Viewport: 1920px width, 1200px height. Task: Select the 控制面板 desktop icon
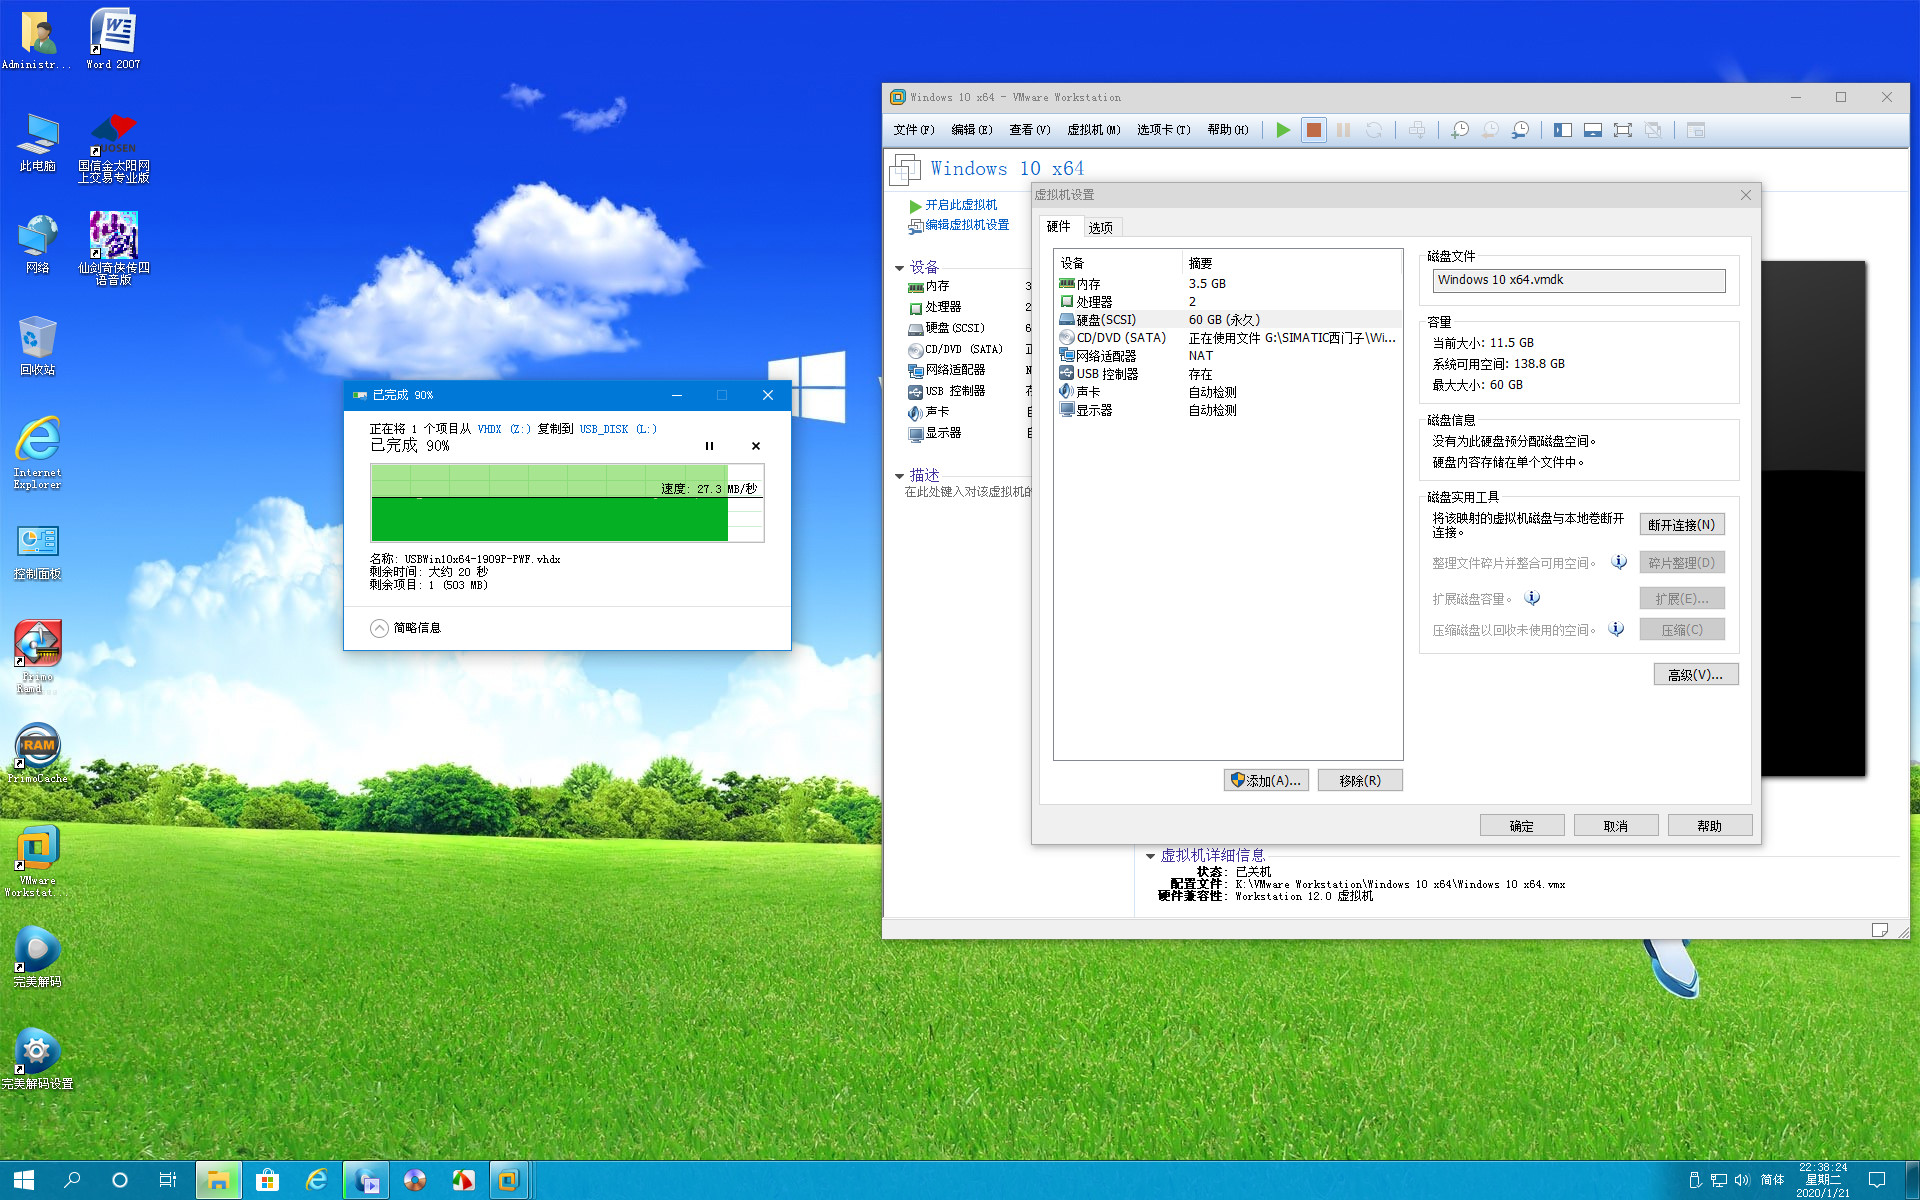[x=38, y=552]
